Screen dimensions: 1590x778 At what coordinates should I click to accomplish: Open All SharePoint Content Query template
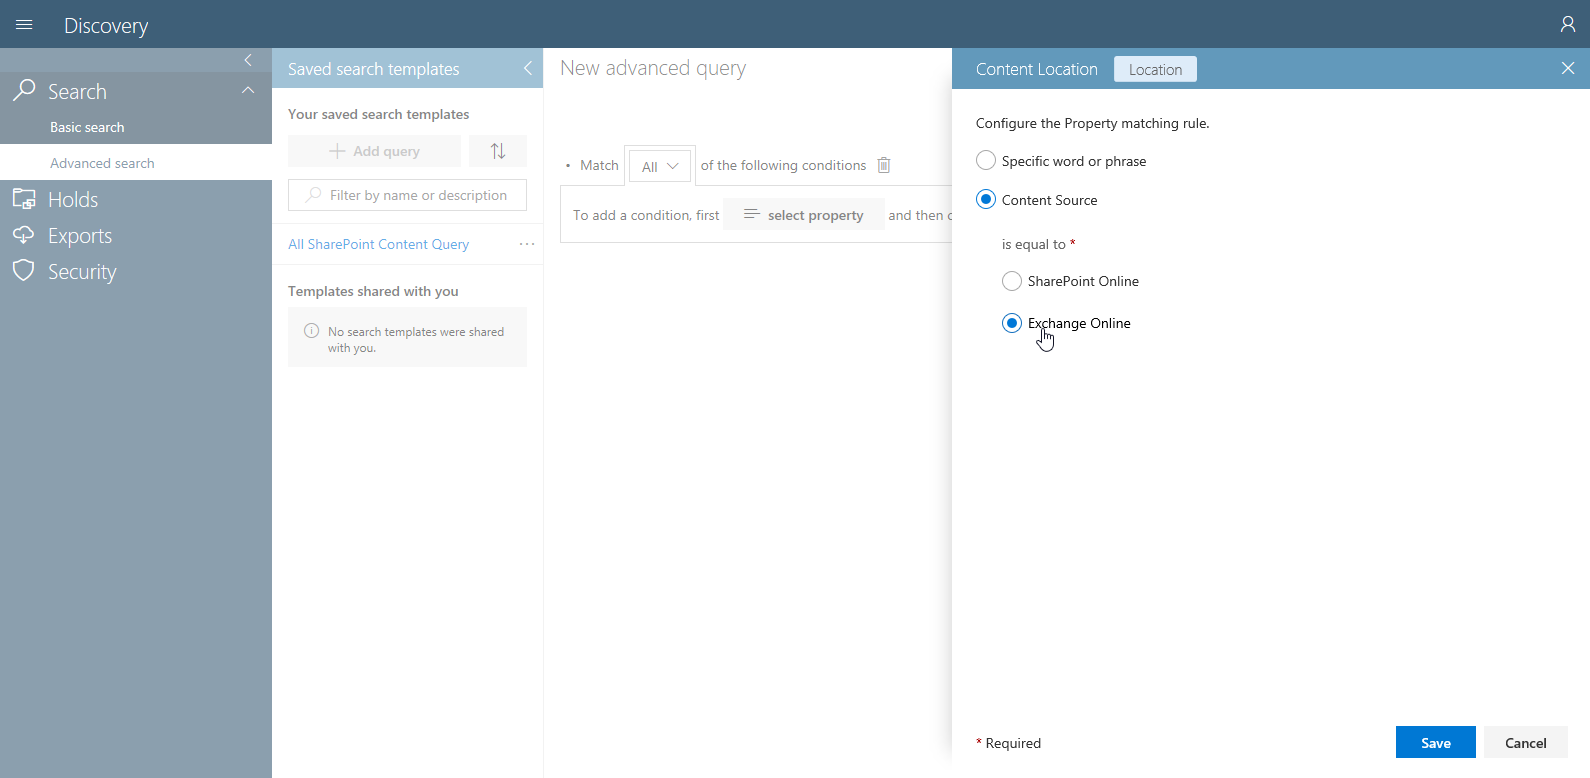[x=379, y=244]
